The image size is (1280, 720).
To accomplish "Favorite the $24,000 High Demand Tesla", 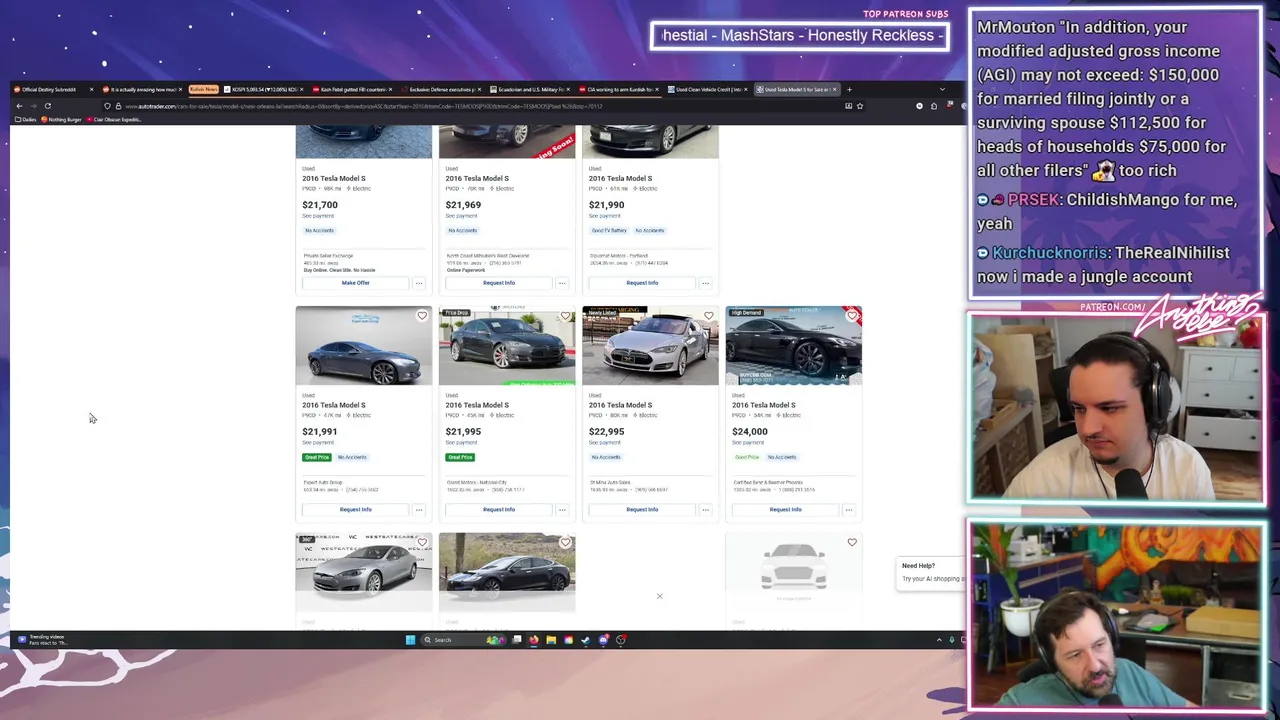I will tap(851, 316).
